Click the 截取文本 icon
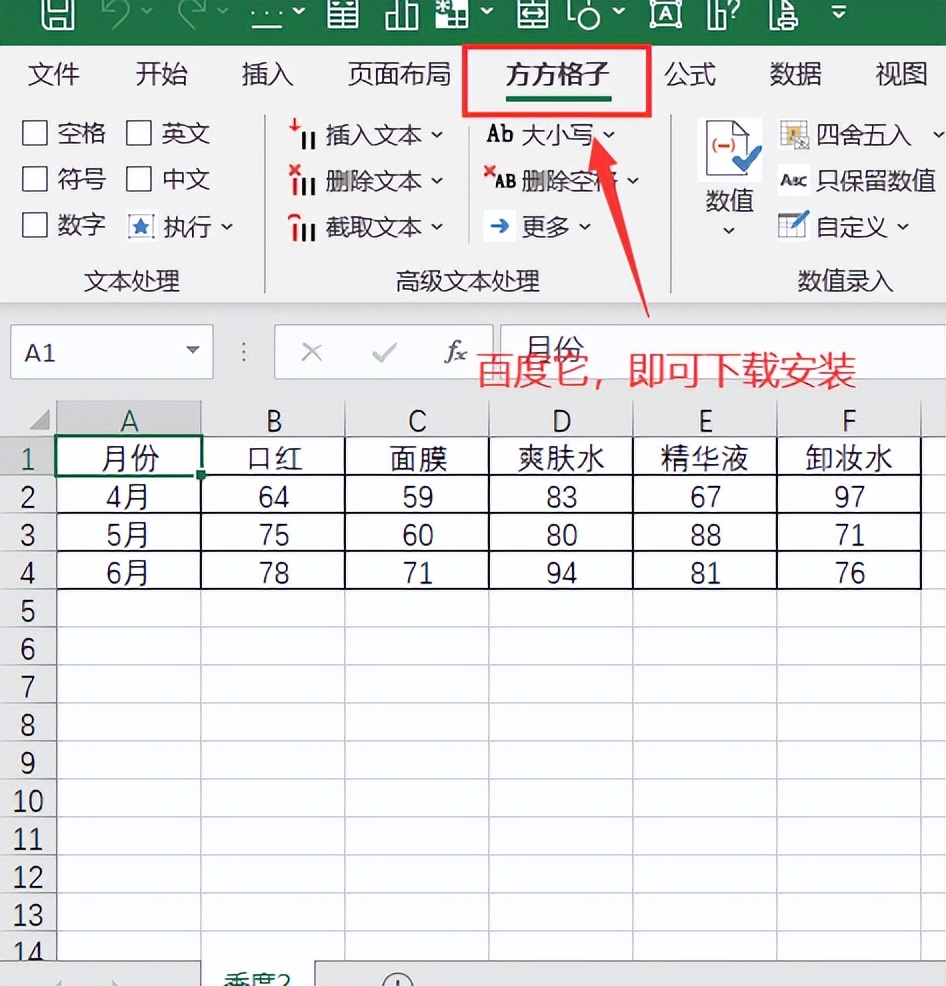946x986 pixels. click(x=303, y=228)
